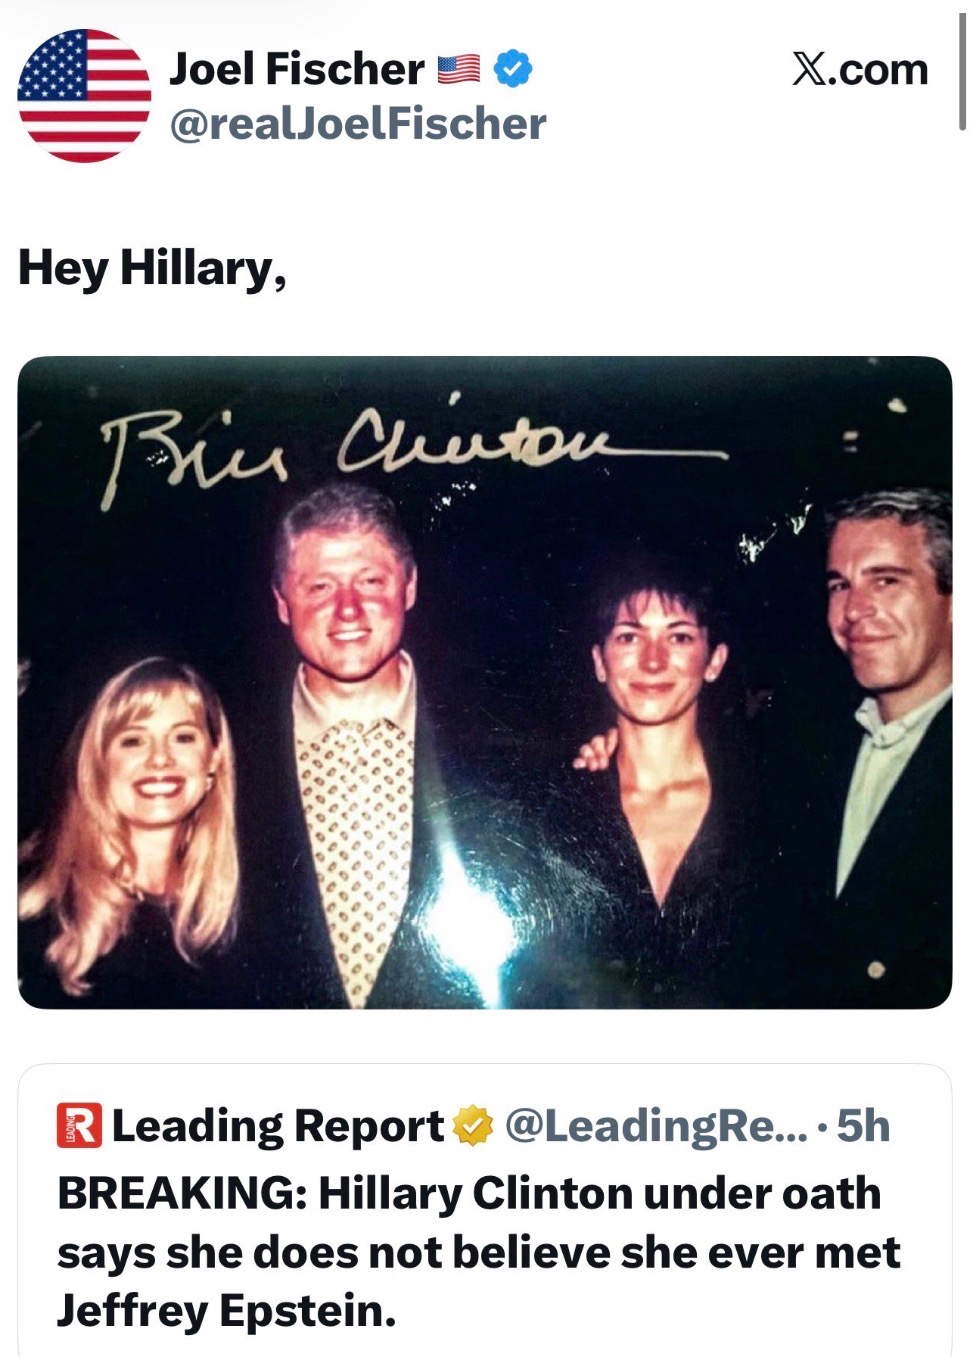This screenshot has width=970, height=1357.
Task: Open the BREAKING quoted post text
Action: pyautogui.click(x=478, y=1252)
